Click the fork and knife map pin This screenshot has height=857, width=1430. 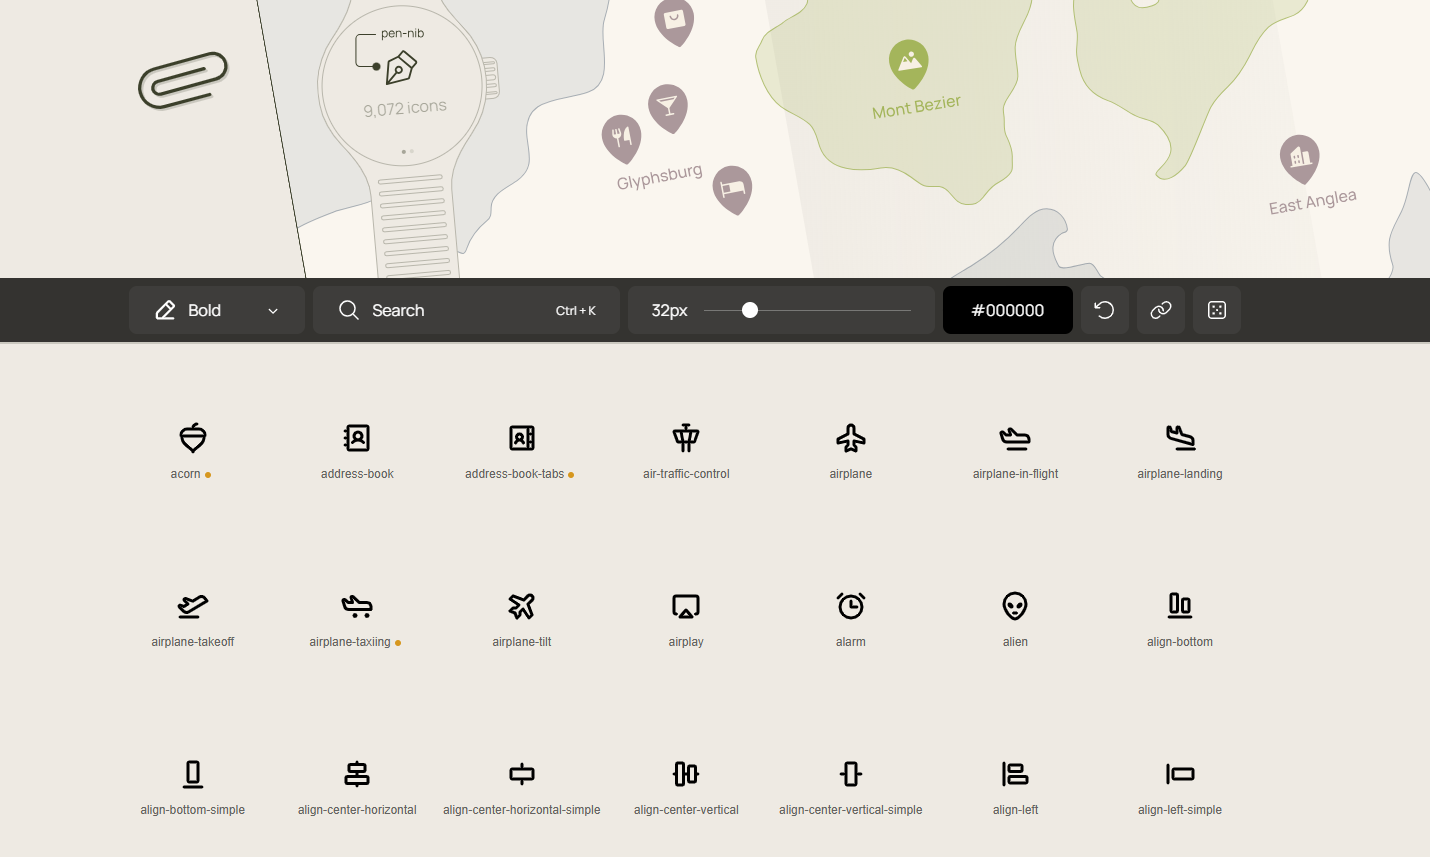[622, 139]
